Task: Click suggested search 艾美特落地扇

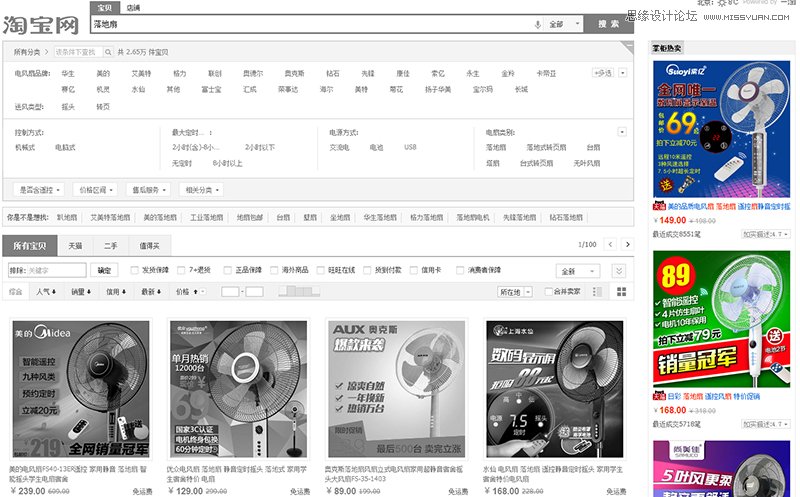Action: click(x=110, y=217)
